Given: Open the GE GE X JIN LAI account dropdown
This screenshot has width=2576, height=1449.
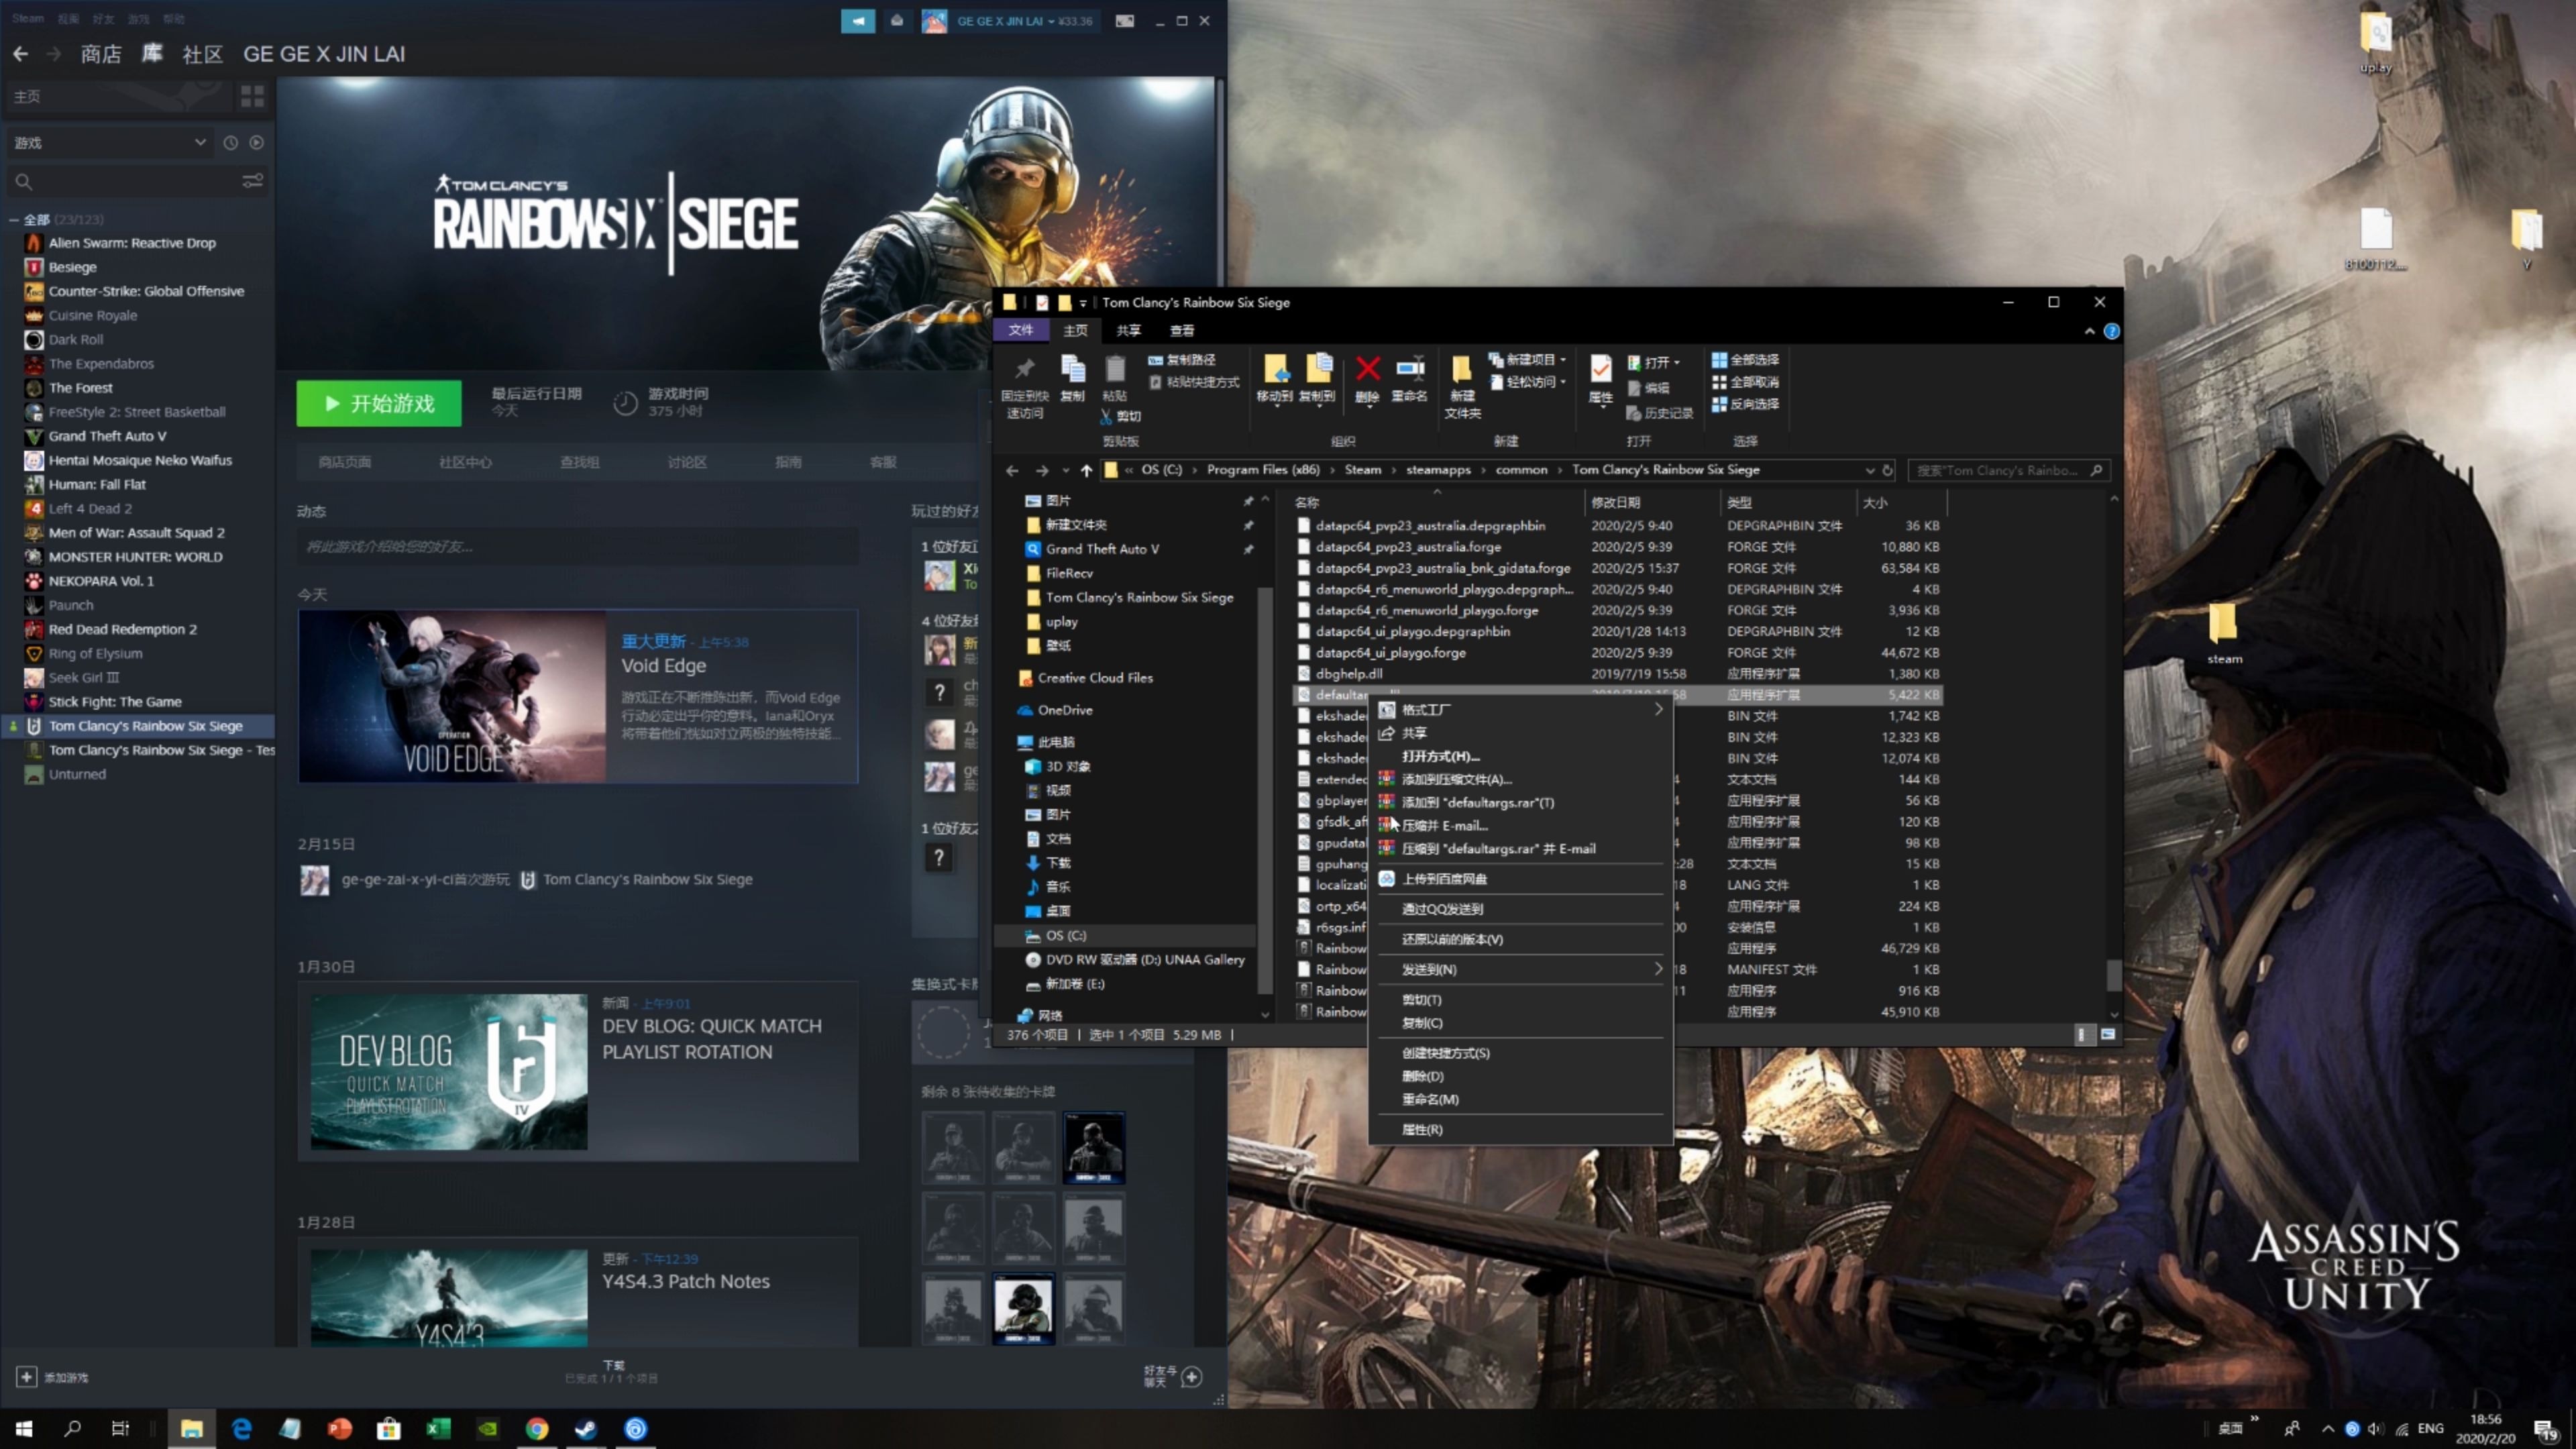Looking at the screenshot, I should (1011, 21).
